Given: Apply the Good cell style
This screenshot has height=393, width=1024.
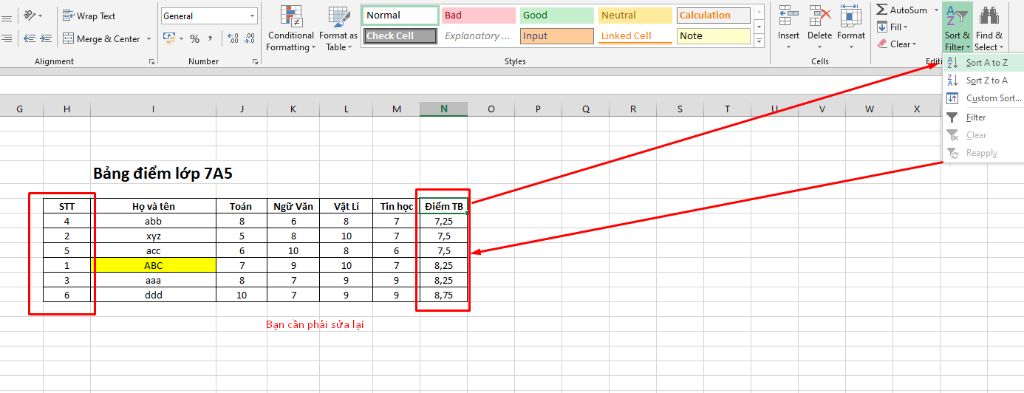Looking at the screenshot, I should click(x=557, y=15).
